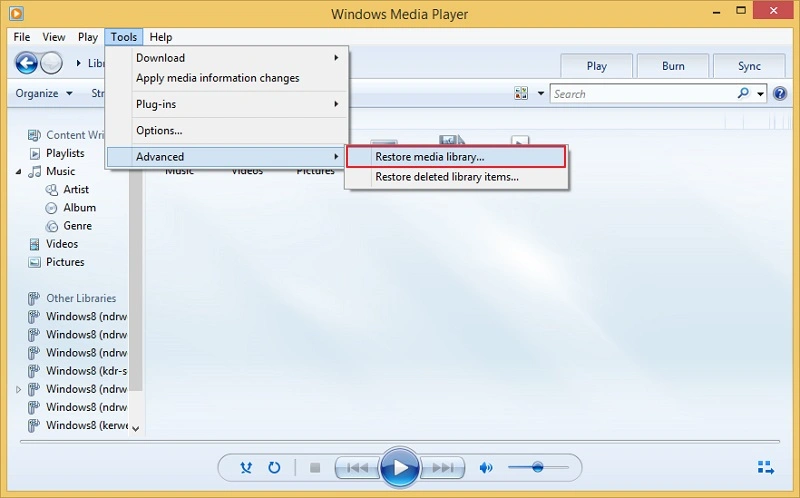Click the stop button

pos(315,467)
